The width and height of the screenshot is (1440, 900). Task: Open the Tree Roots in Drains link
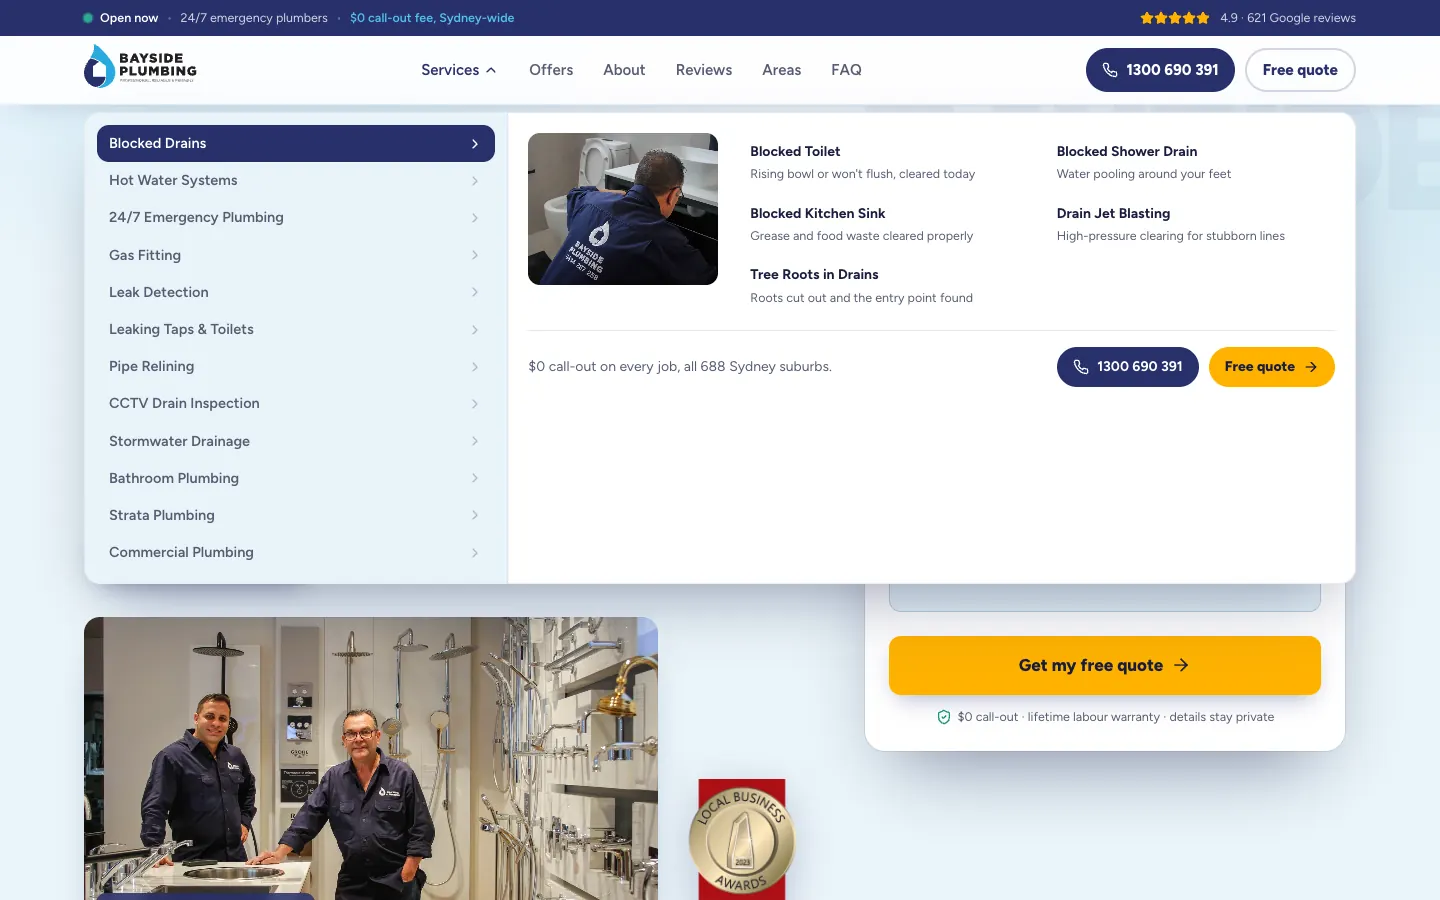(x=861, y=285)
